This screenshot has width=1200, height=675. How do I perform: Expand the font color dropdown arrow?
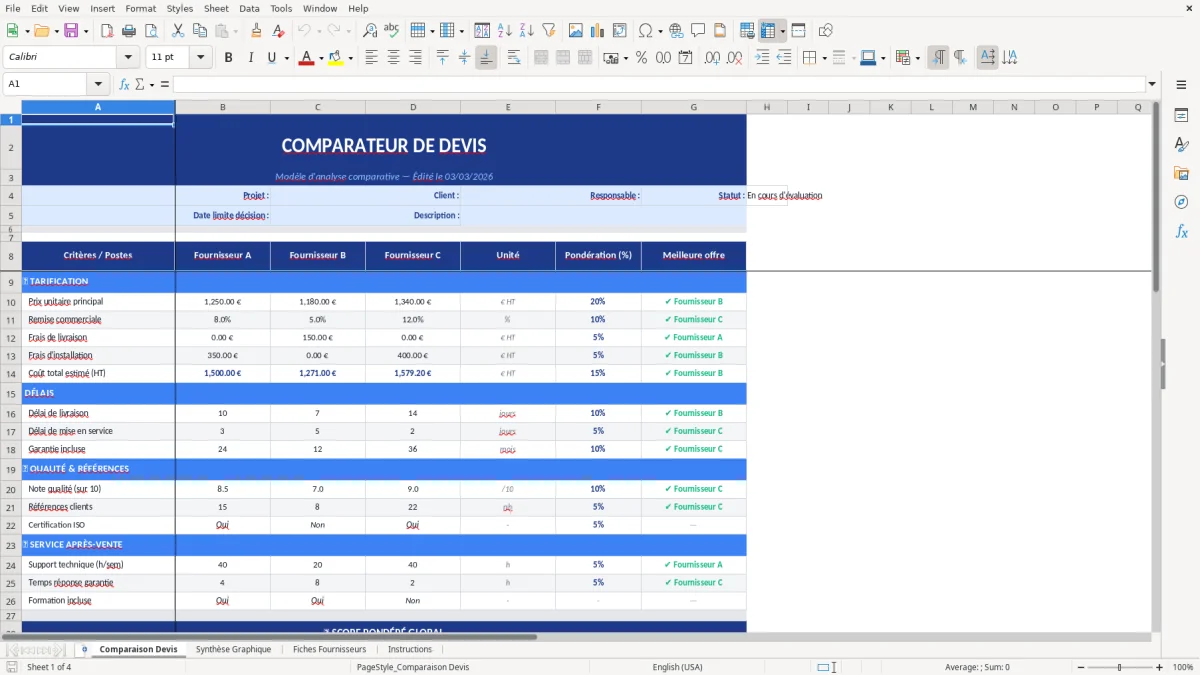click(x=321, y=57)
